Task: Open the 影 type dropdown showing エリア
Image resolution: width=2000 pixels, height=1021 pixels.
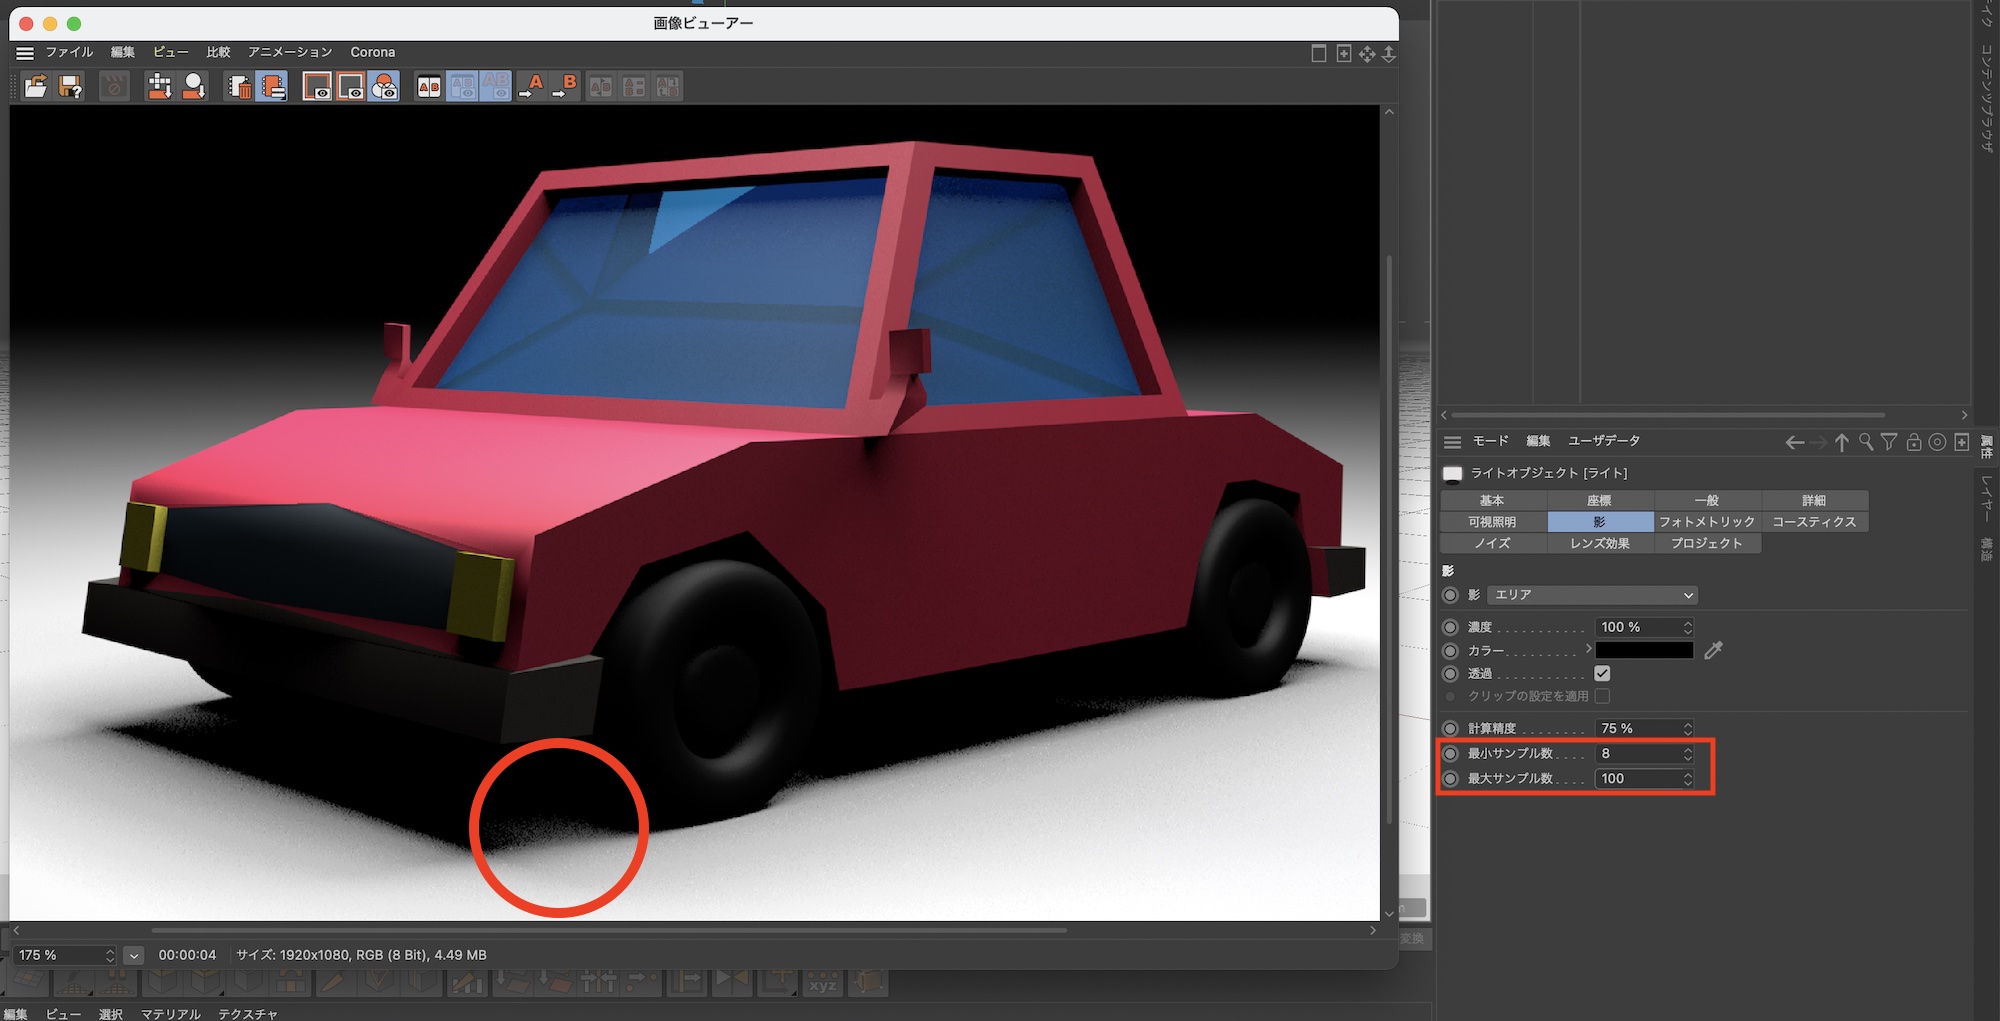Action: [x=1592, y=595]
